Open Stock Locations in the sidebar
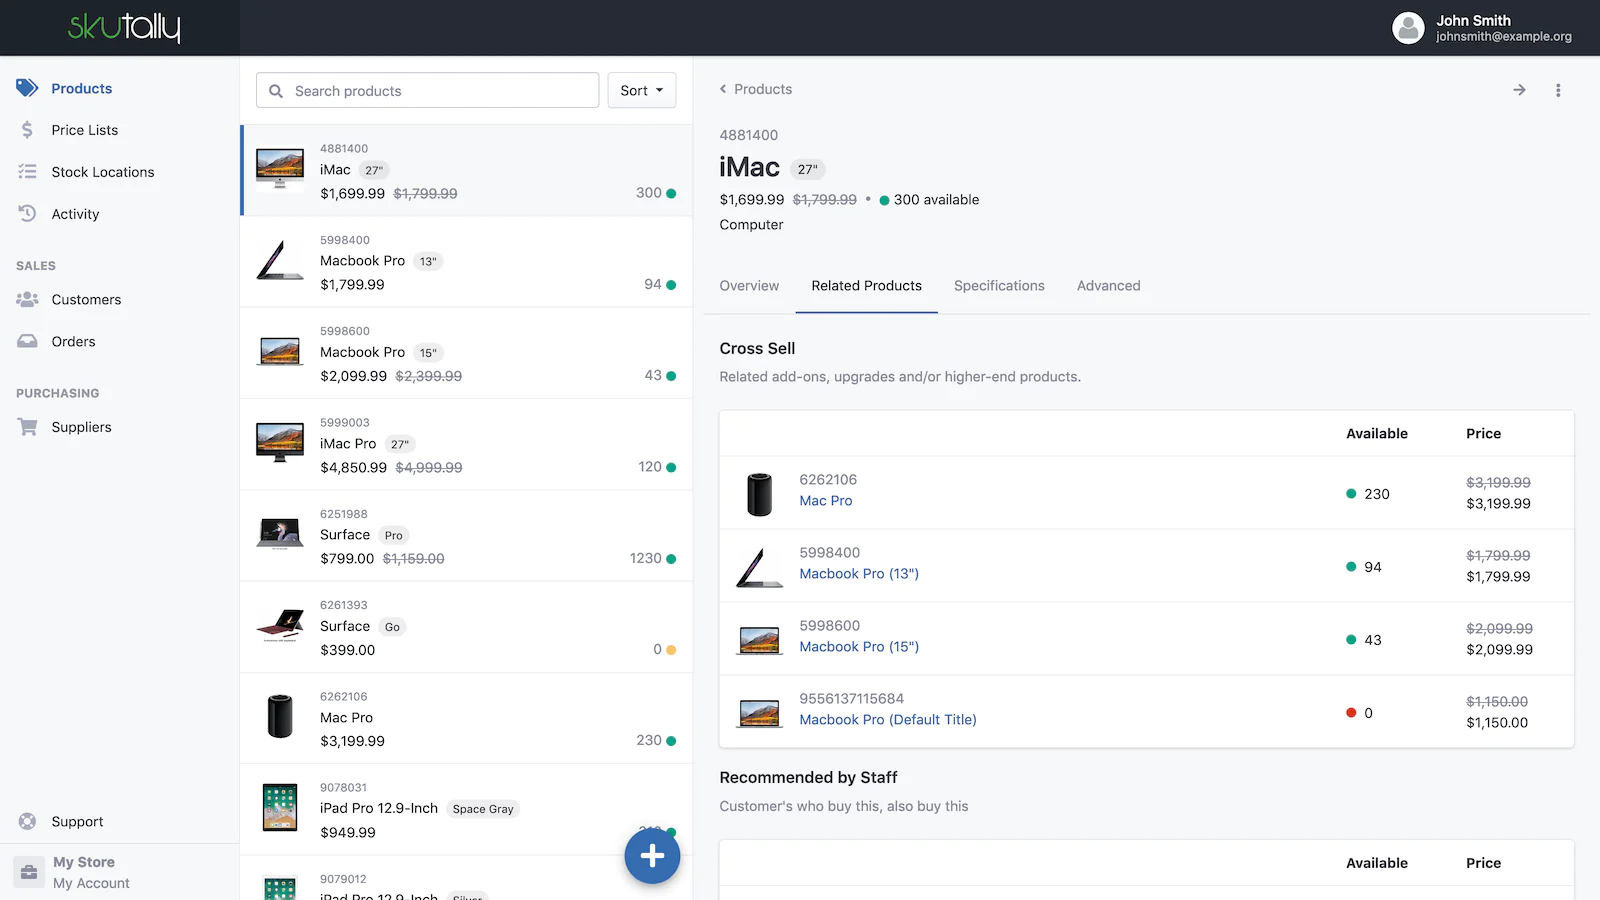The height and width of the screenshot is (900, 1600). (x=103, y=172)
